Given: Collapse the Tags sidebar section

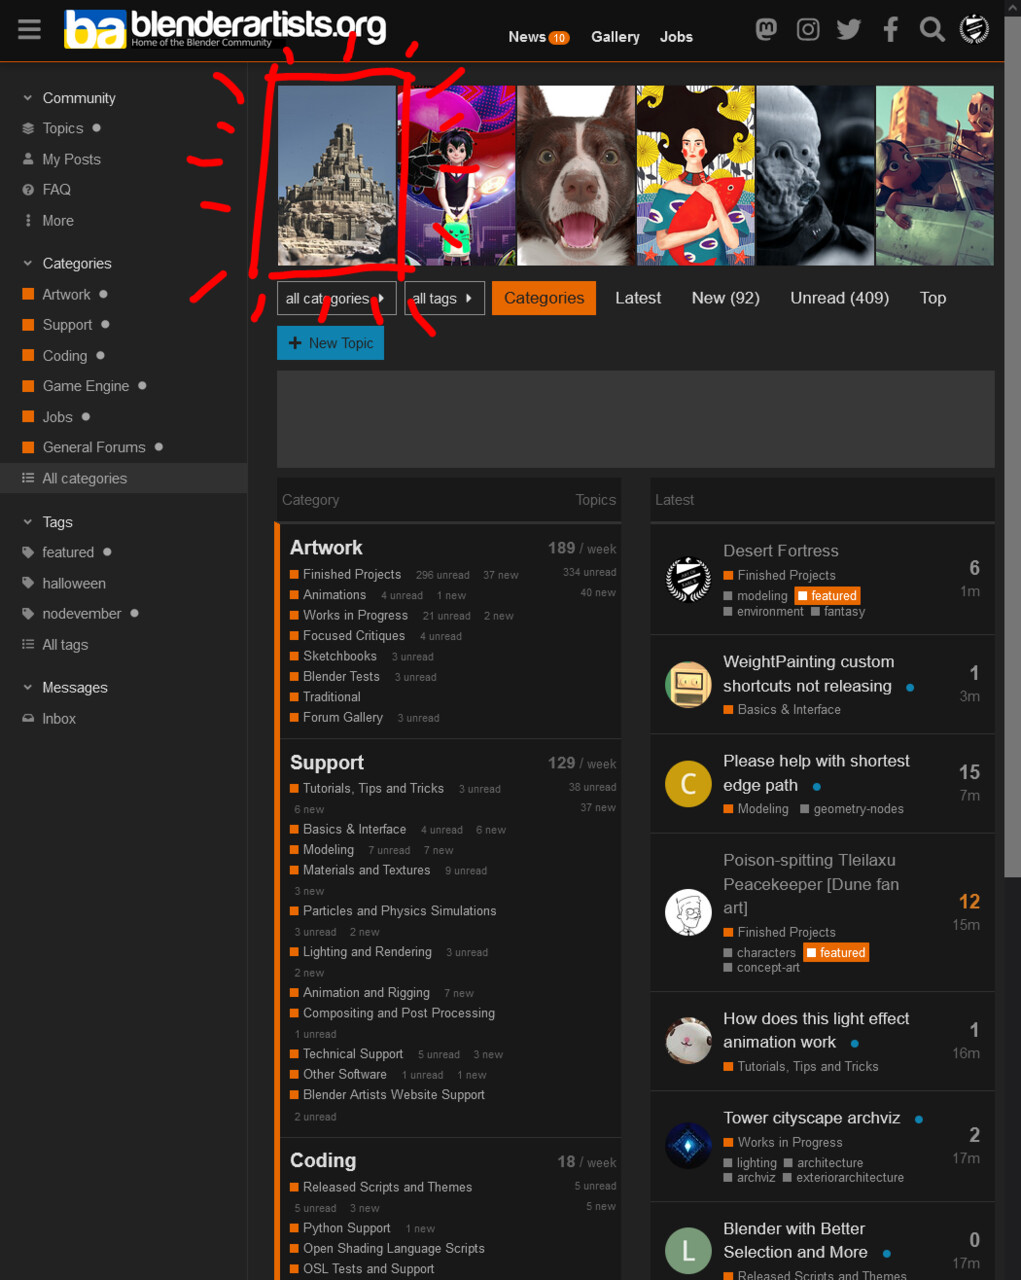Looking at the screenshot, I should point(47,522).
